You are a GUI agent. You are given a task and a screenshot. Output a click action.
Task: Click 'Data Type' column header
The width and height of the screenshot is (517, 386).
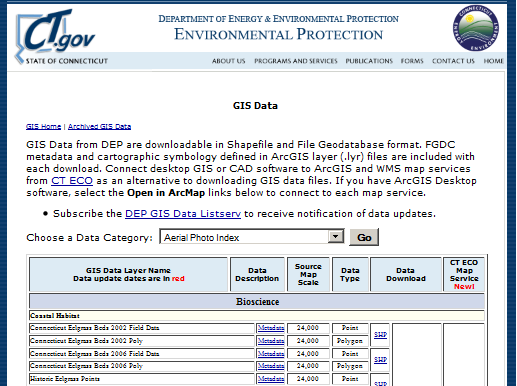pyautogui.click(x=350, y=274)
